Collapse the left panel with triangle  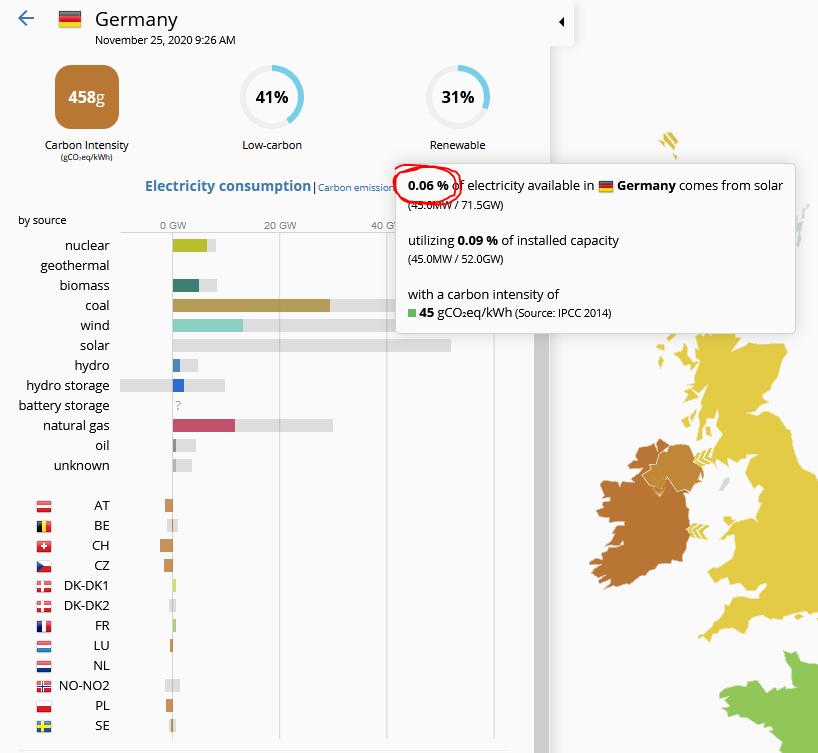[x=561, y=22]
